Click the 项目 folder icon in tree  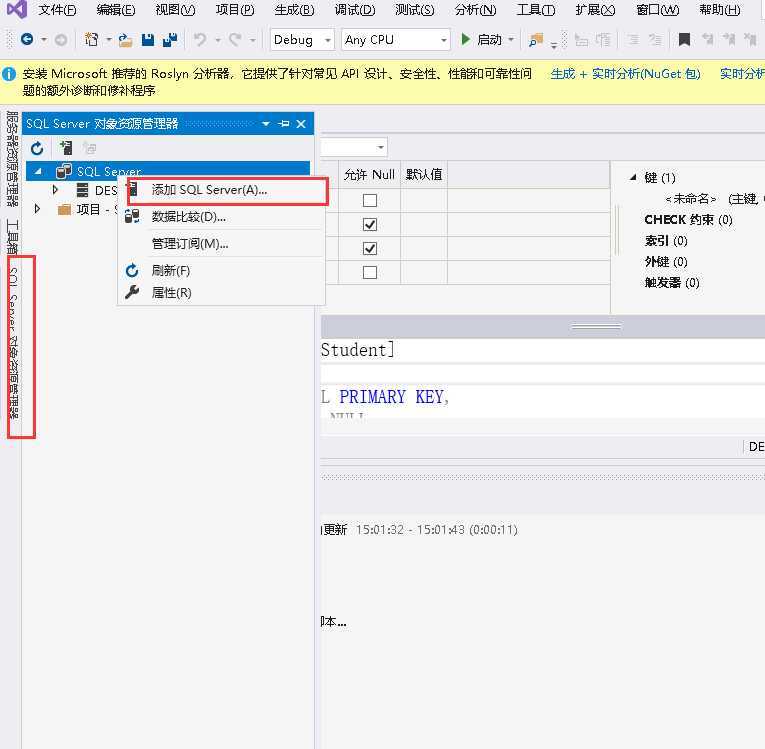pos(64,209)
